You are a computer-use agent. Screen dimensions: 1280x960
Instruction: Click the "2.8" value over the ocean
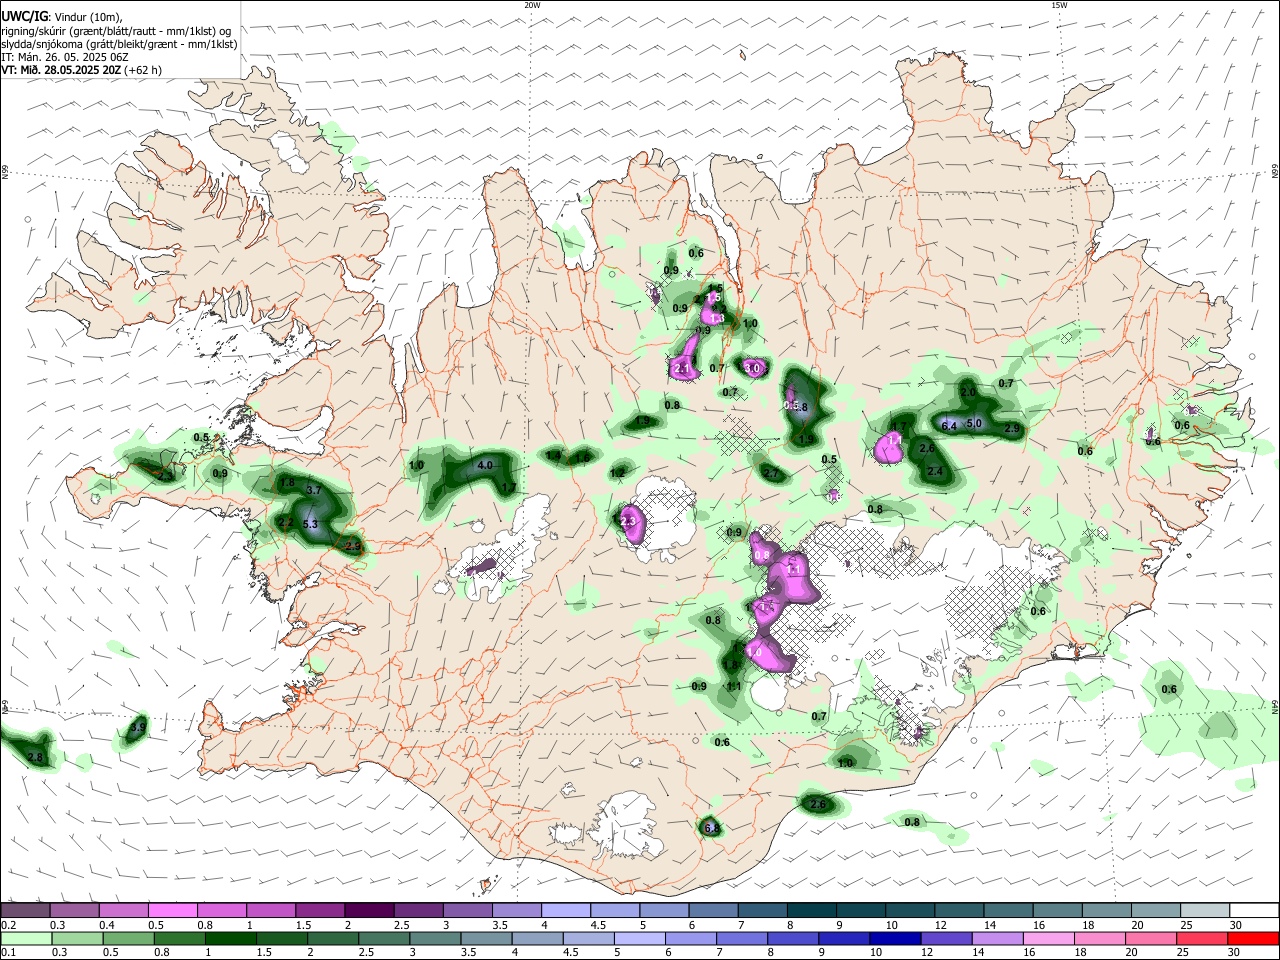pos(36,759)
